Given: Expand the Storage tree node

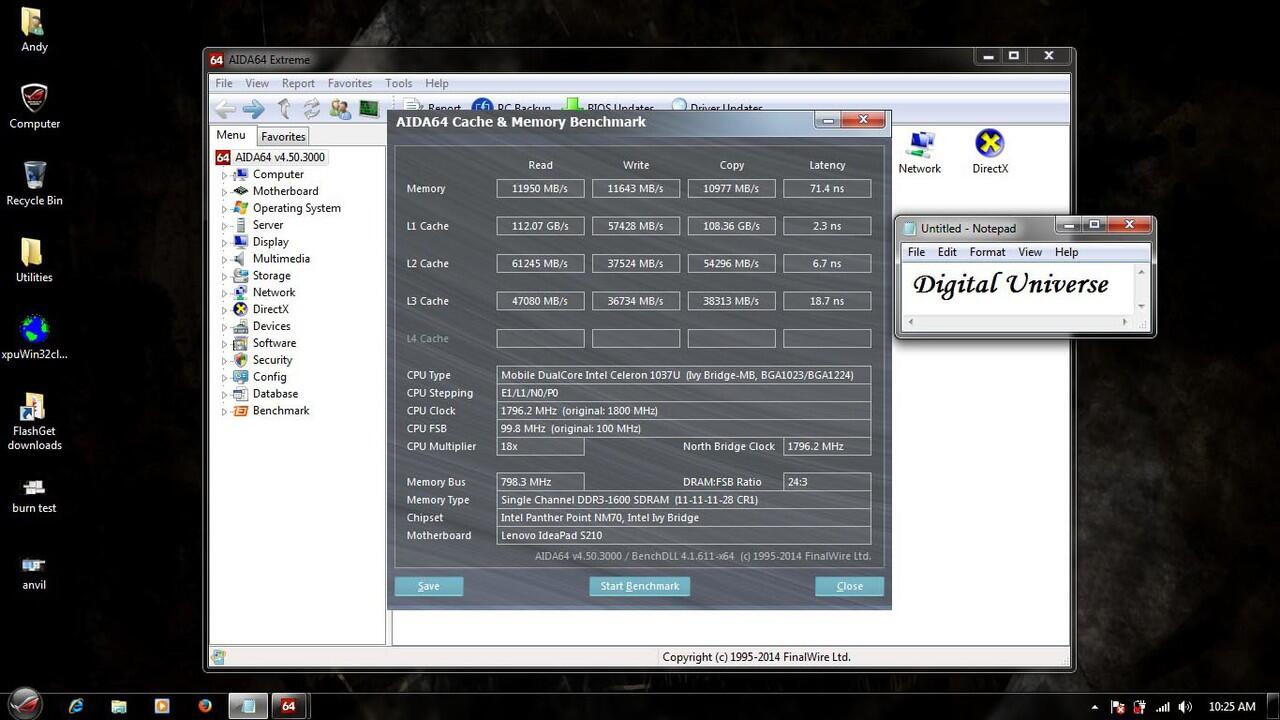Looking at the screenshot, I should tap(224, 277).
